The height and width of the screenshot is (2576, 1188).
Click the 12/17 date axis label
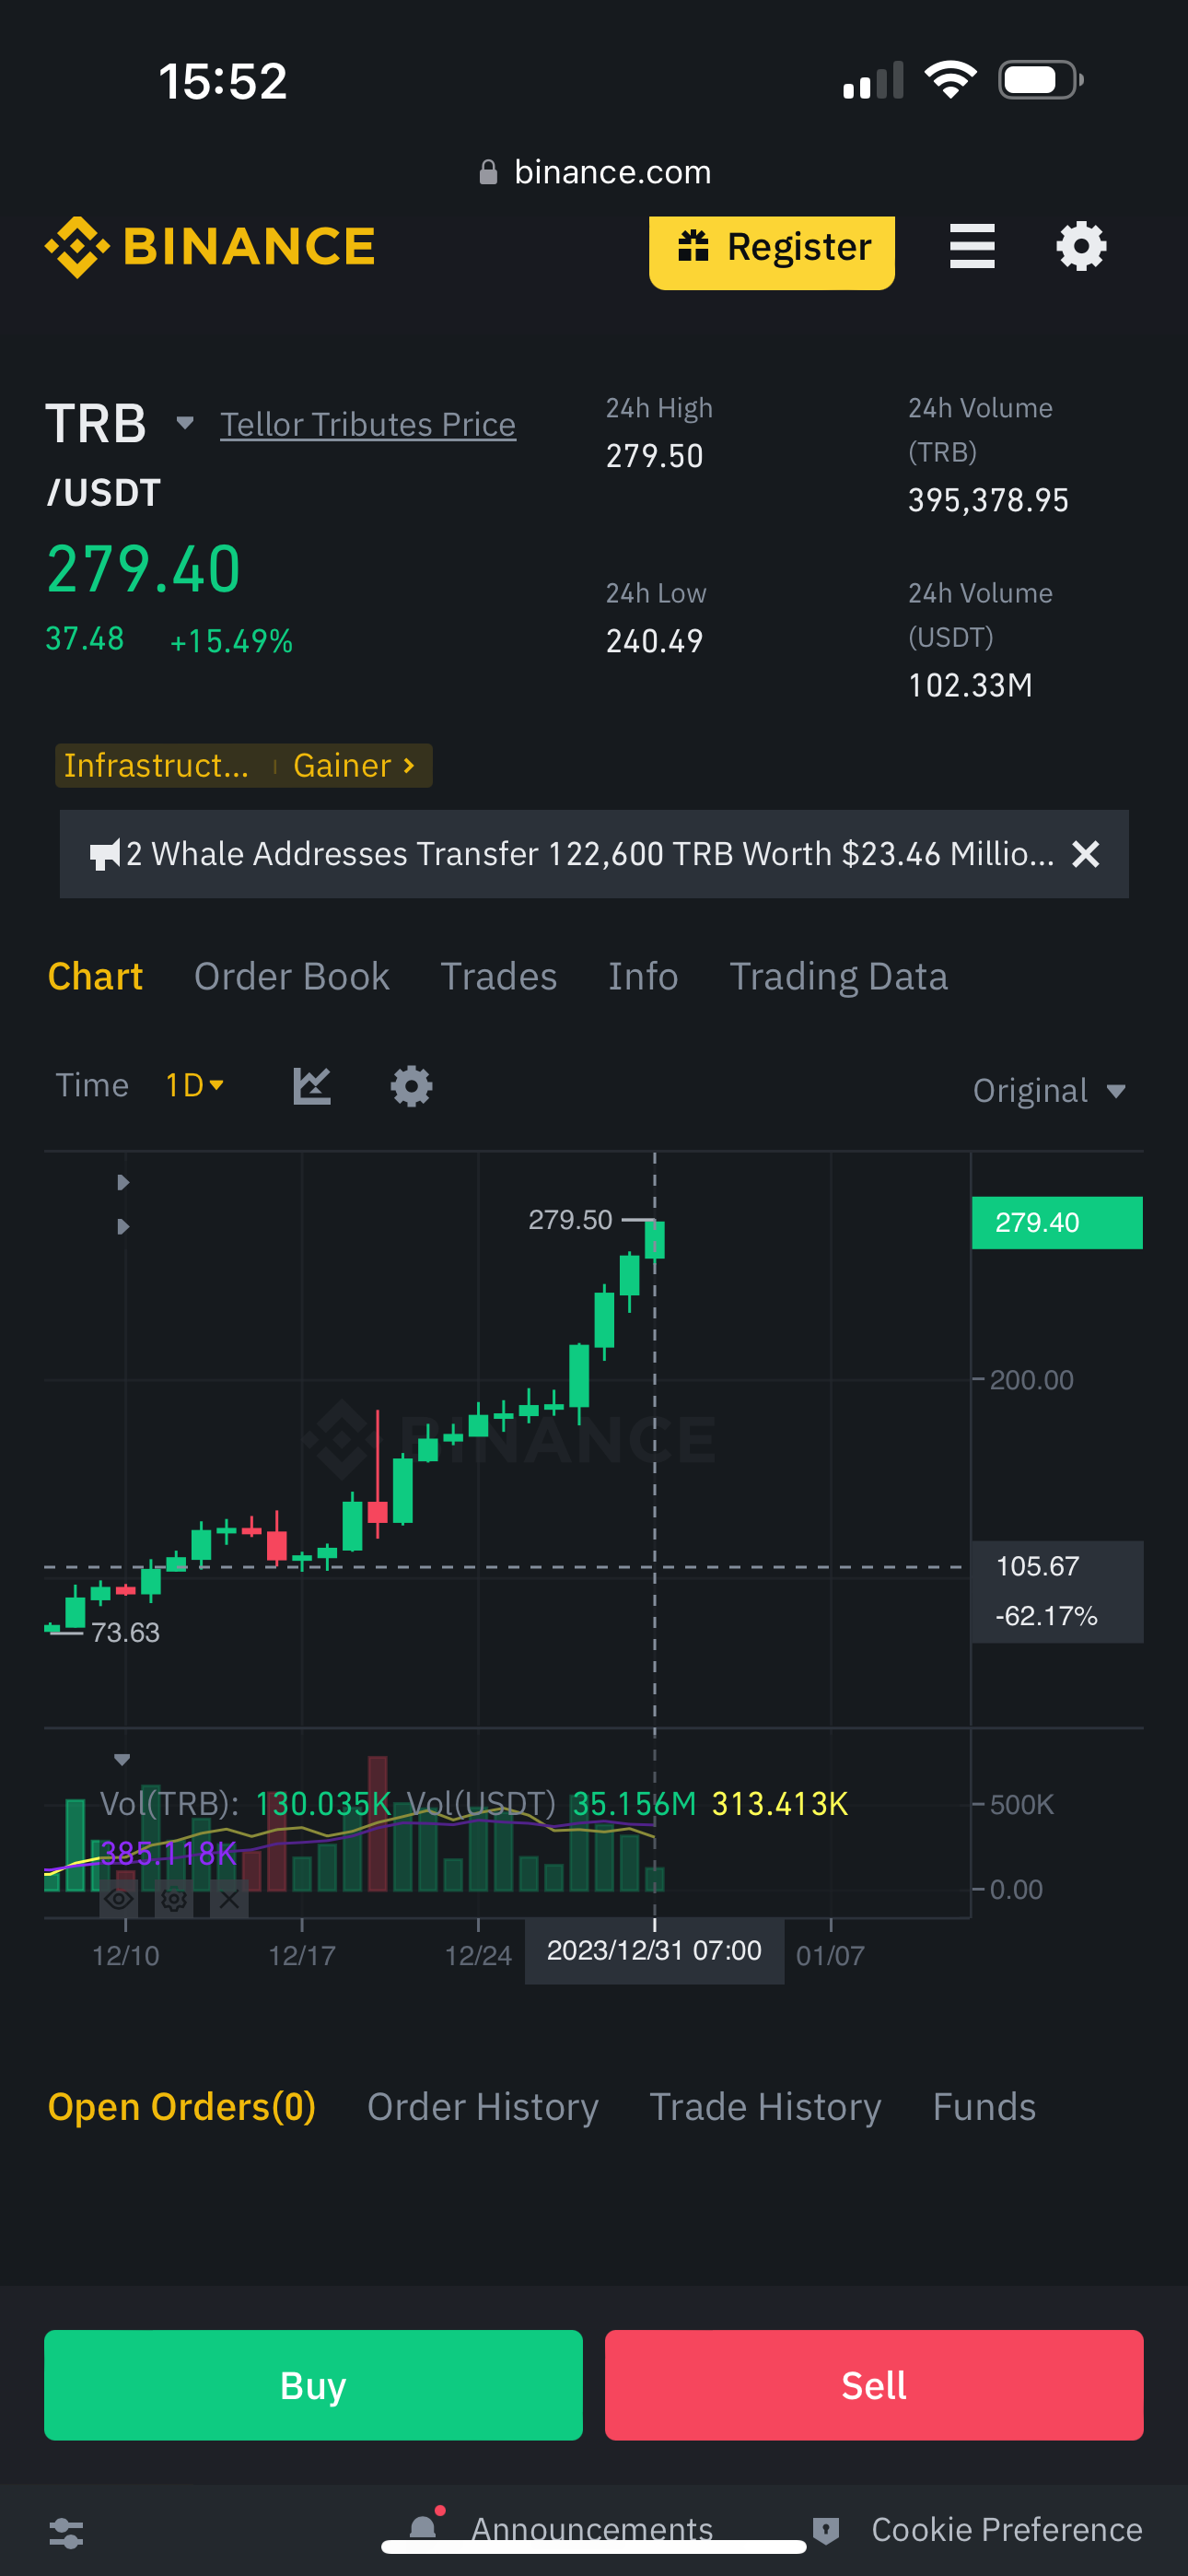(x=302, y=1956)
